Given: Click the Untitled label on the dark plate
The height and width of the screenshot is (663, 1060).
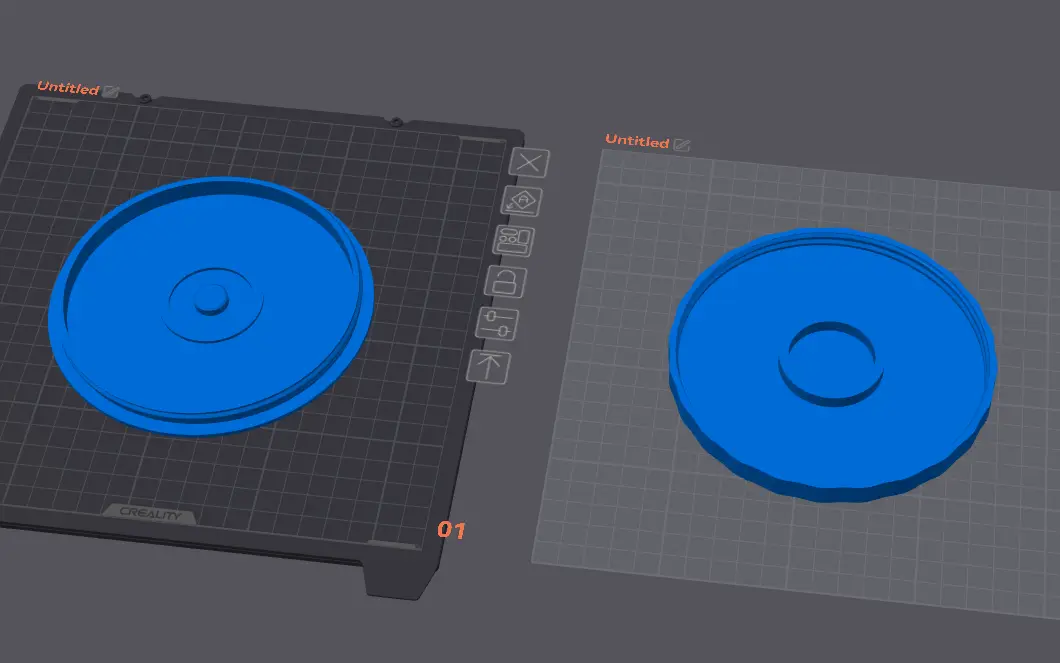Looking at the screenshot, I should tap(68, 88).
